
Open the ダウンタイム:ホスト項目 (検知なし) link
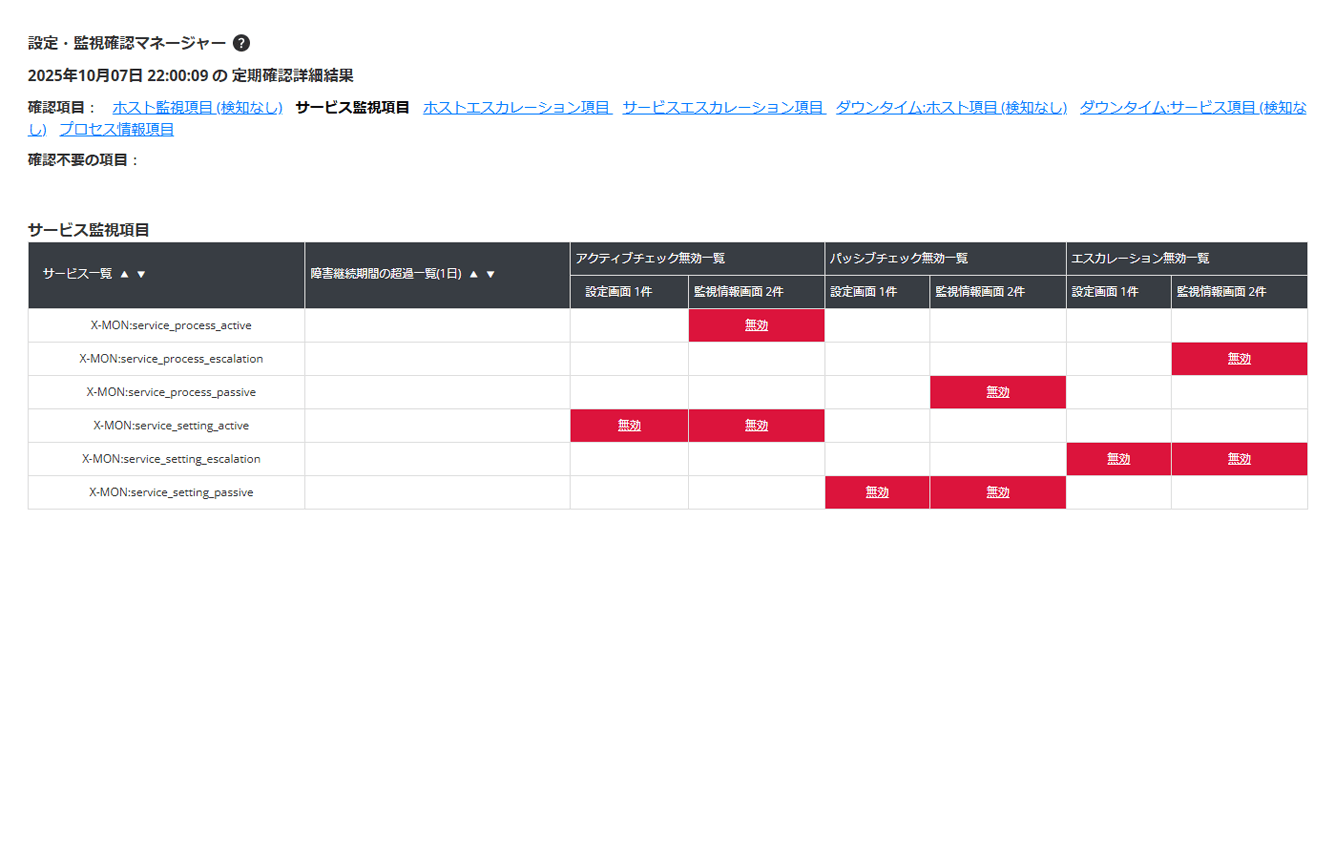pos(949,107)
